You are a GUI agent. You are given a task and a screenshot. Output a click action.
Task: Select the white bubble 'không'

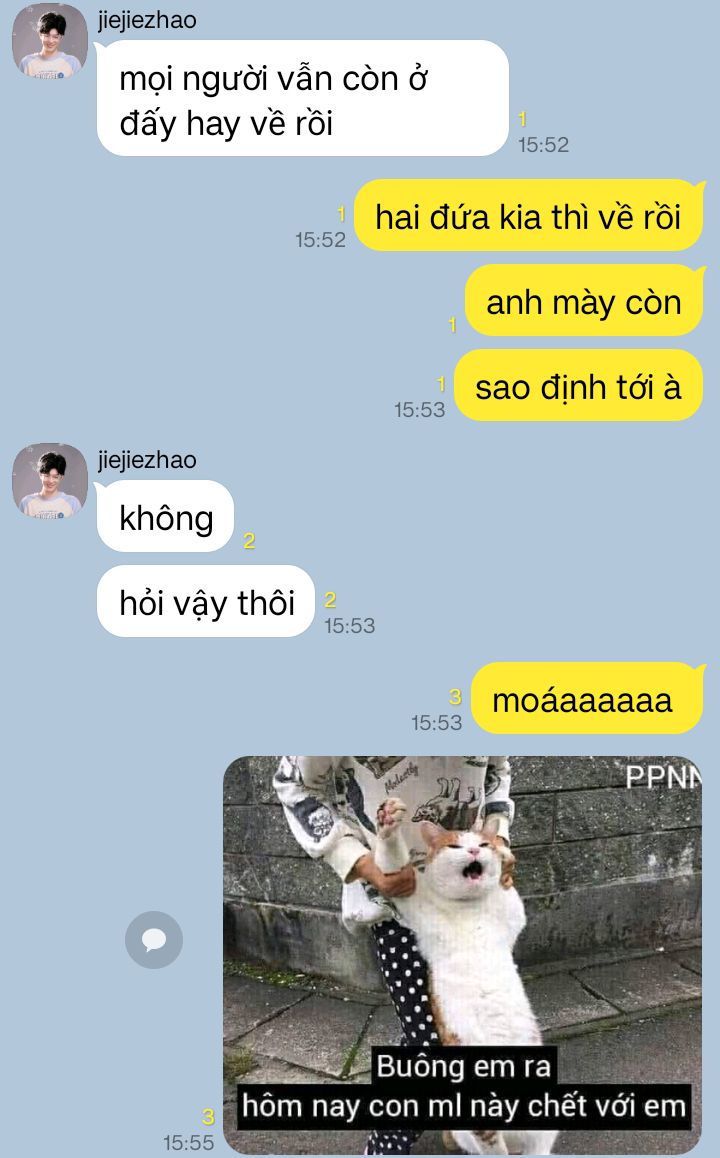click(x=165, y=516)
